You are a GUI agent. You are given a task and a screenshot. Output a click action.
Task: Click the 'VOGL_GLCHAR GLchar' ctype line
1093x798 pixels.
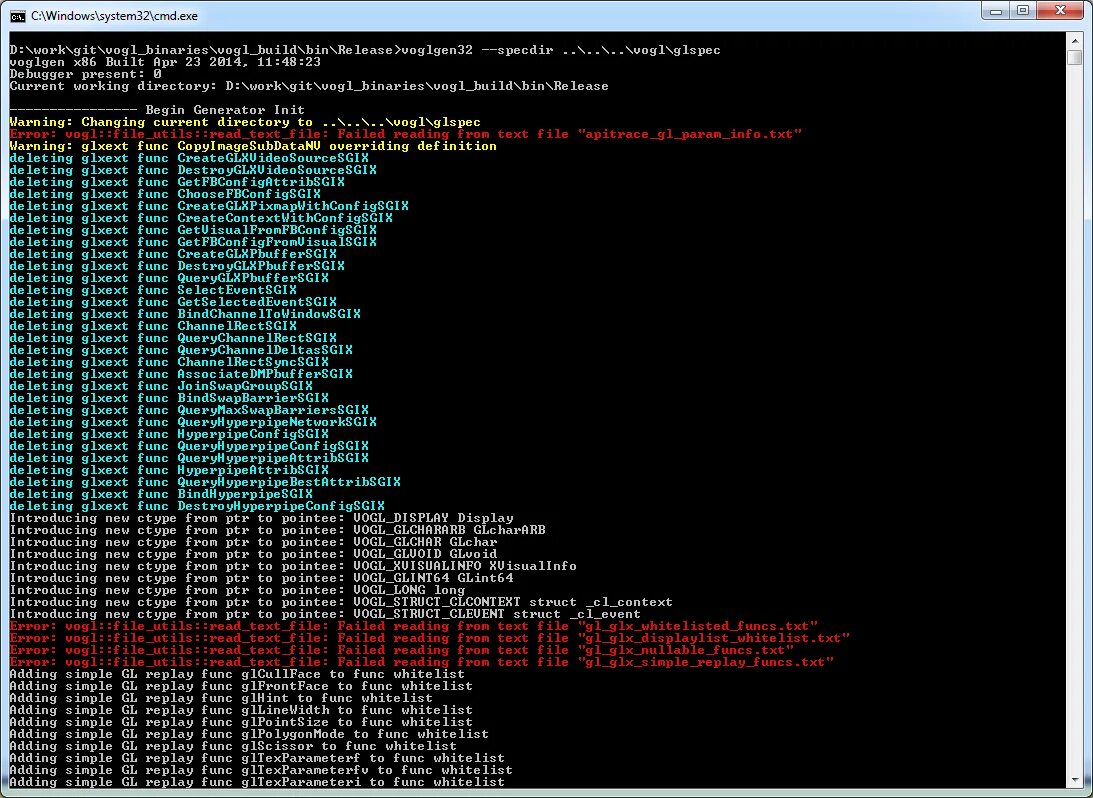(x=253, y=542)
